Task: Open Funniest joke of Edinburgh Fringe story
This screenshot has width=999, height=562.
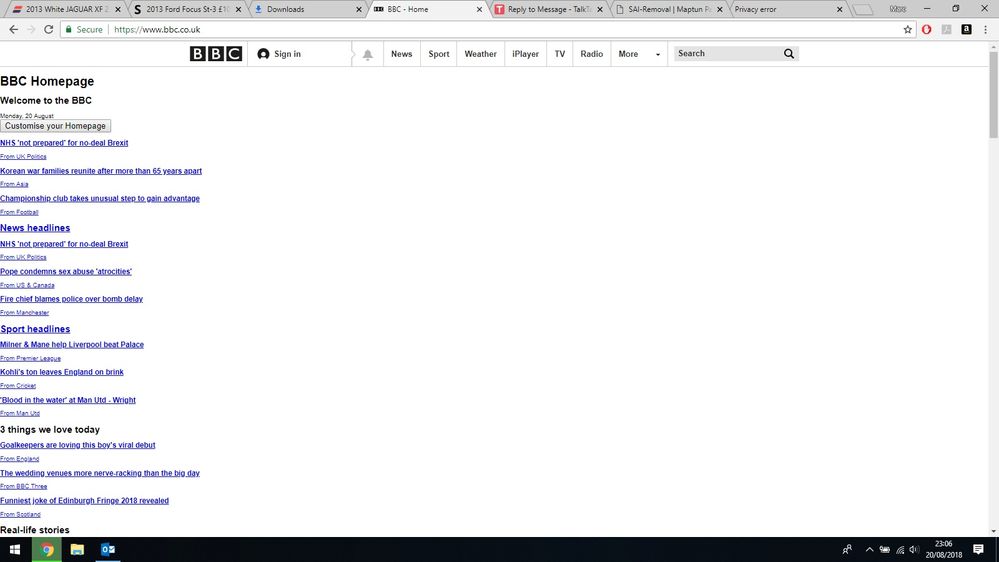Action: point(84,501)
